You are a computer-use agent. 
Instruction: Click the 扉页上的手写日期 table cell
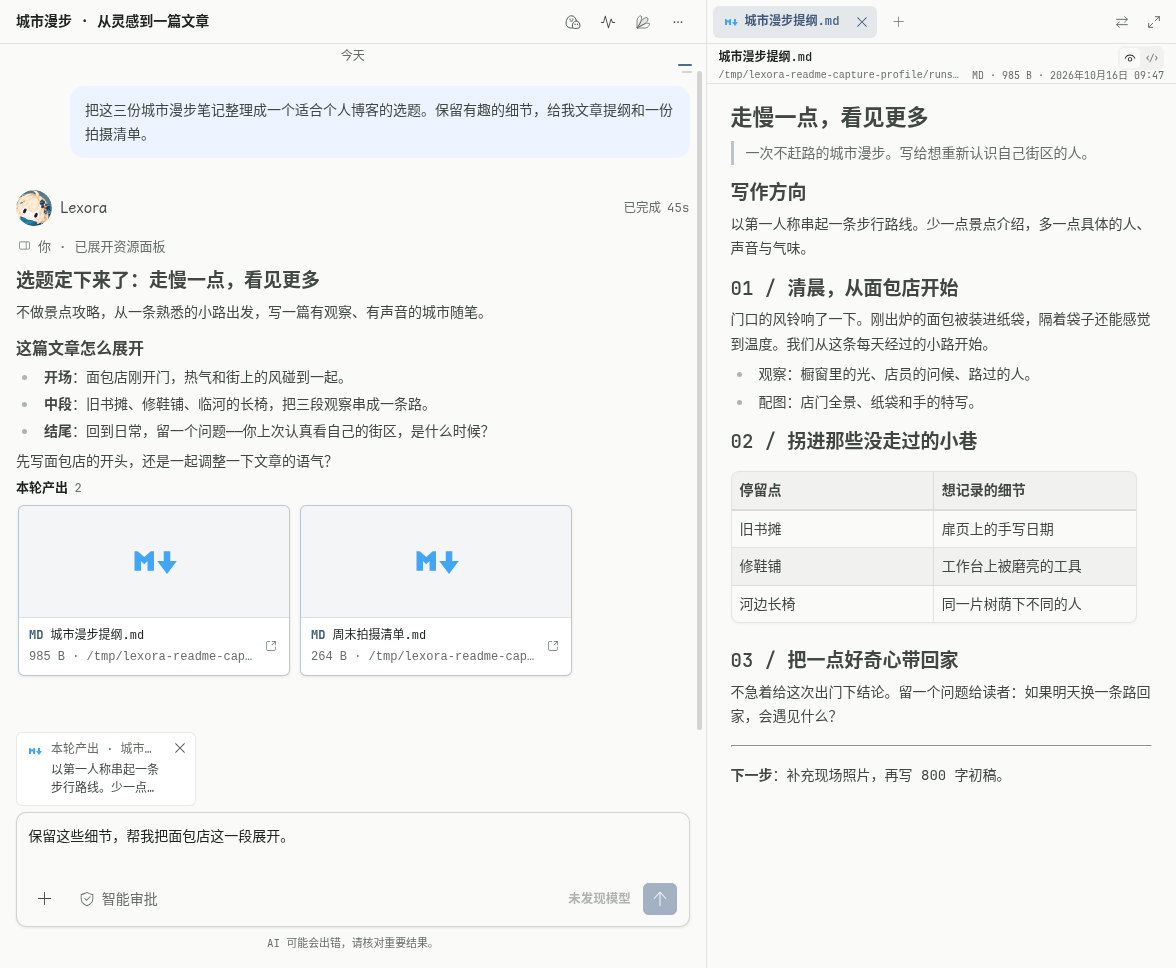[x=1034, y=529]
